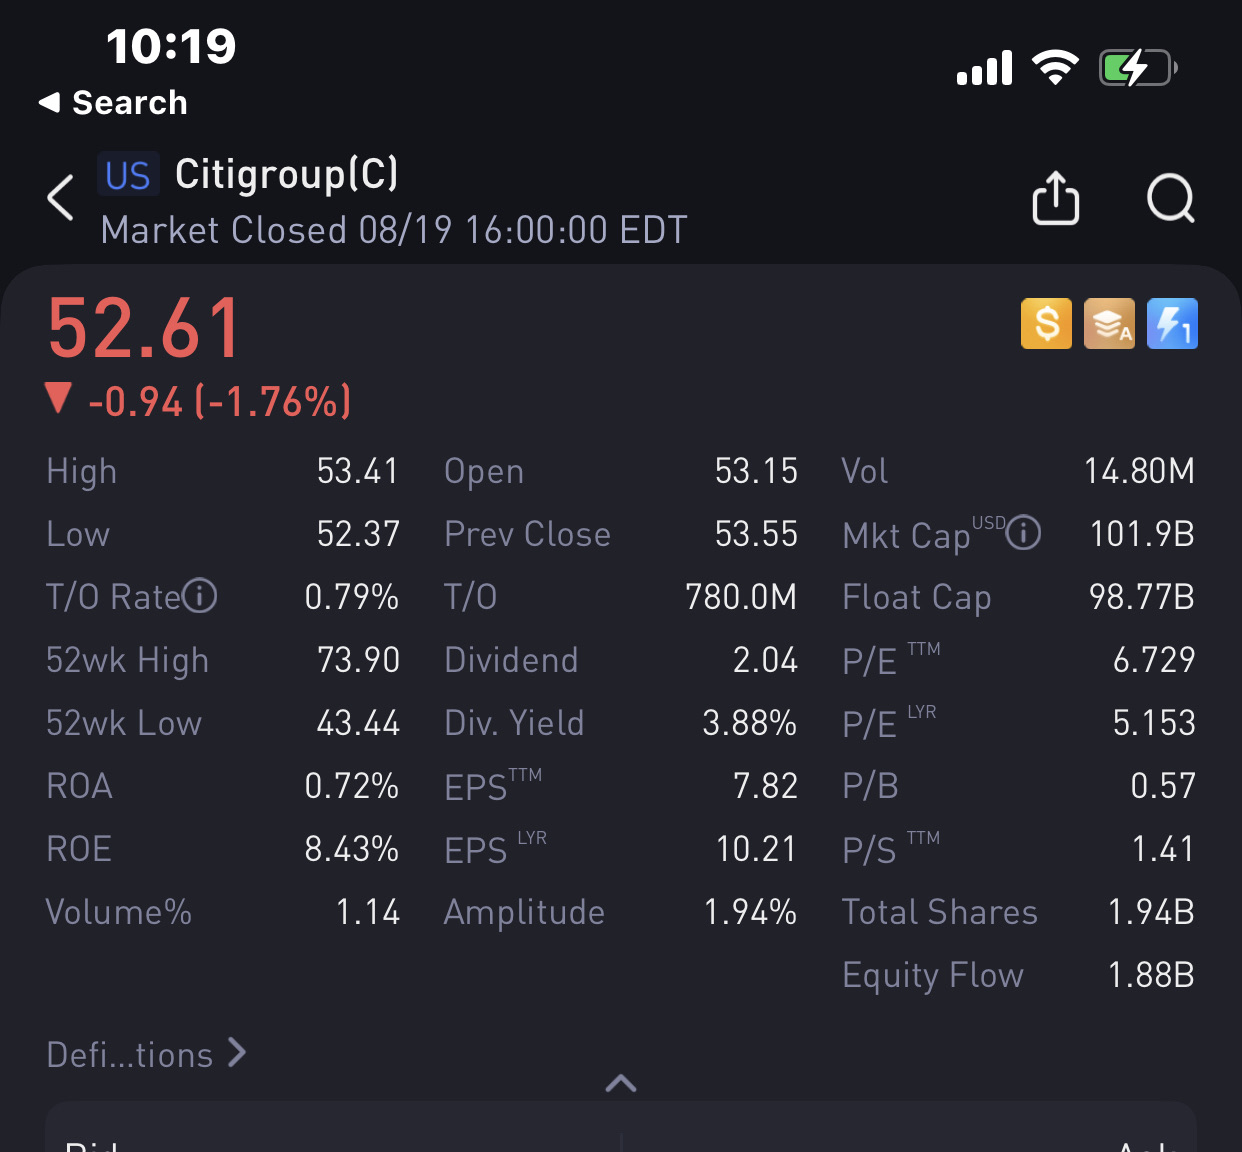The image size is (1242, 1152).
Task: Tap the Citigroup(C) stock title
Action: tap(287, 174)
